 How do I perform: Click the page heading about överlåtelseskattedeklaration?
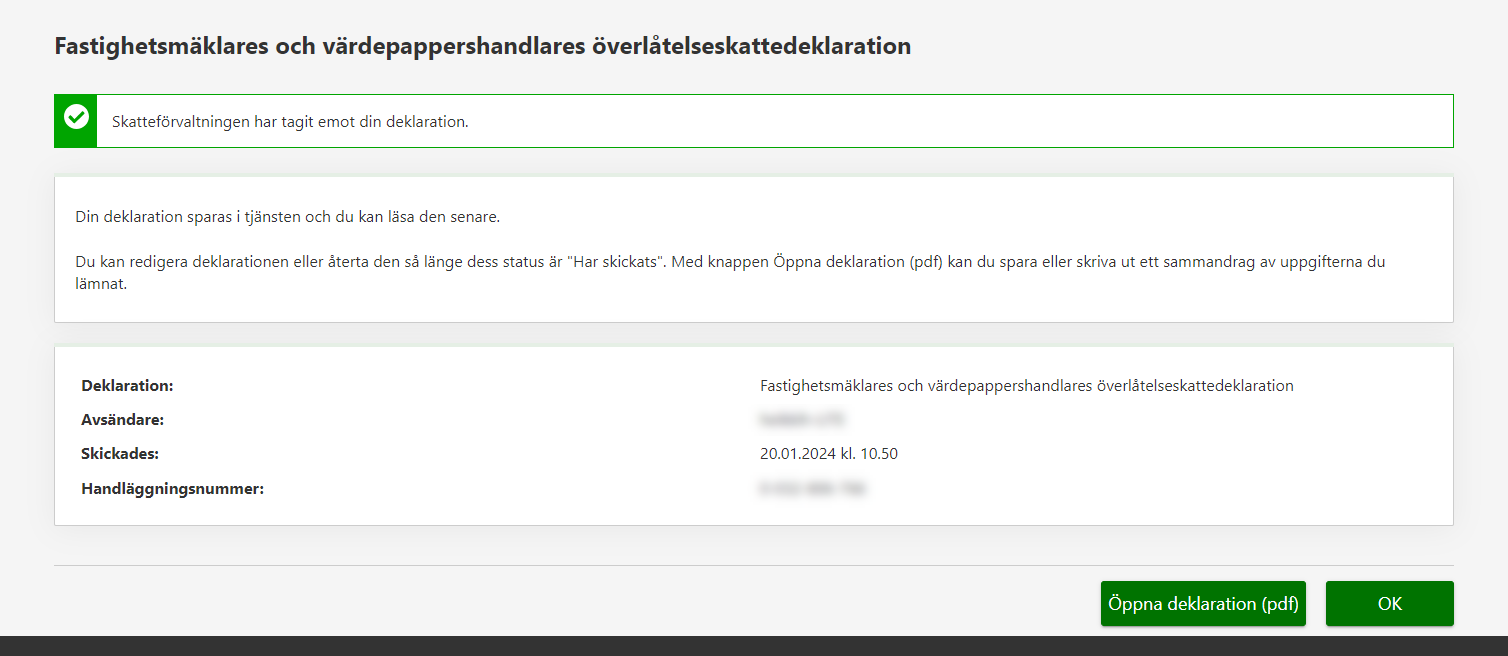[x=482, y=46]
